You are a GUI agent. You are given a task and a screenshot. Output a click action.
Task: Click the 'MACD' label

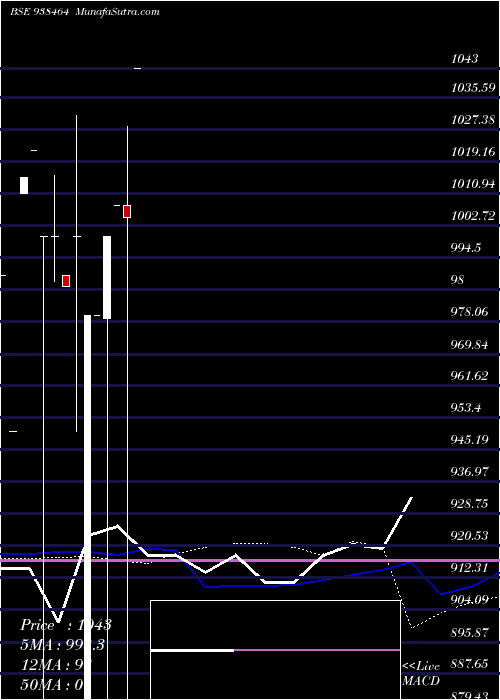coord(421,681)
